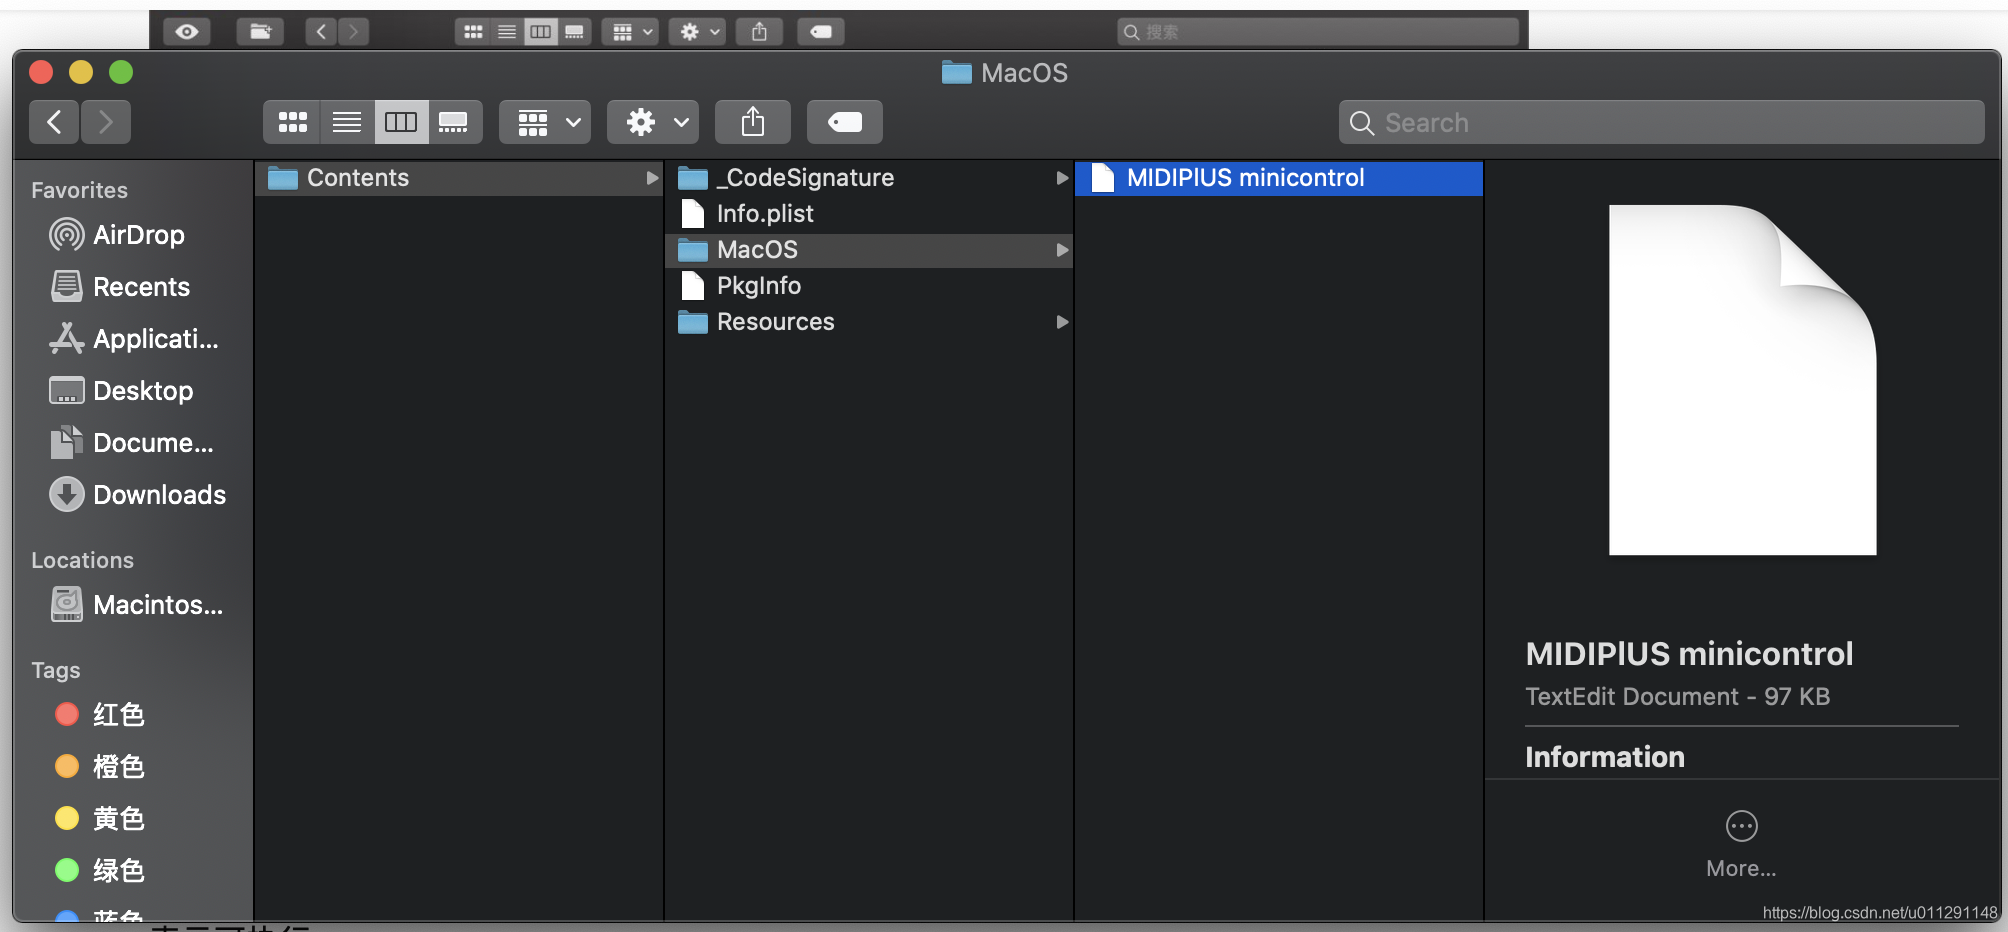This screenshot has height=932, width=2008.
Task: Click the Tags sidebar heading
Action: click(x=55, y=670)
